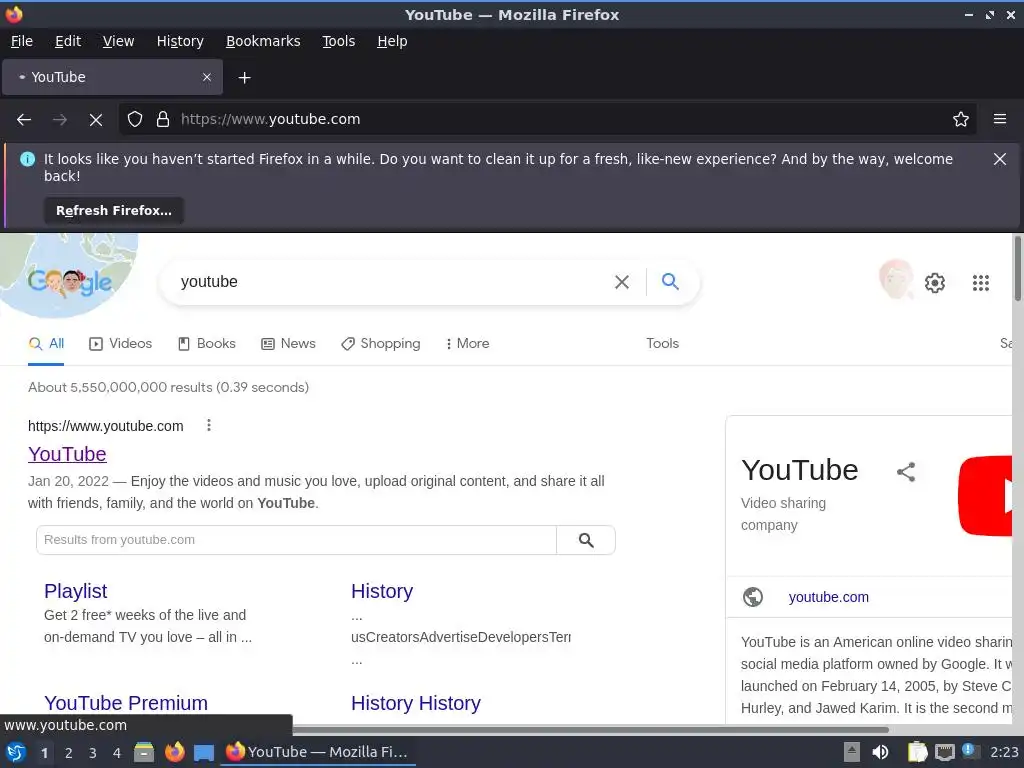This screenshot has height=768, width=1024.
Task: Switch to workspace 3
Action: pos(93,753)
